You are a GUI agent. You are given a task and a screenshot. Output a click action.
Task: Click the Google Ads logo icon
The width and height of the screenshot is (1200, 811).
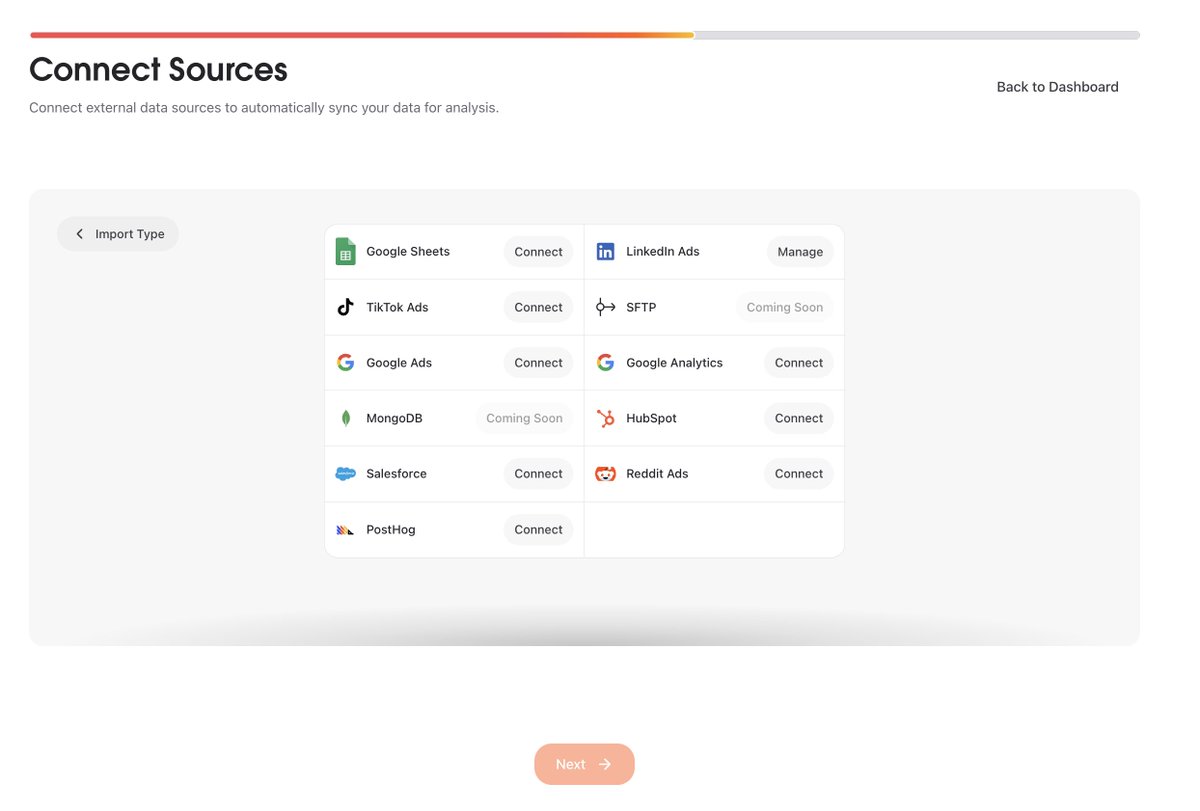pos(345,363)
